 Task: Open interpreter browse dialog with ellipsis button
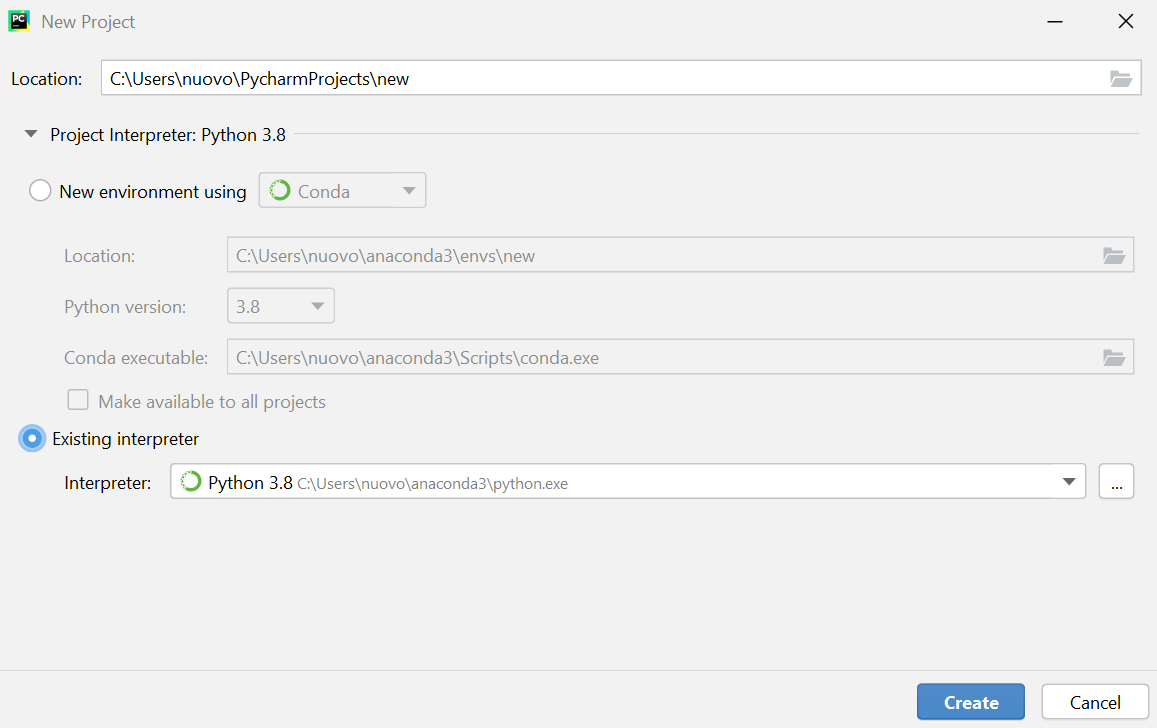click(x=1116, y=481)
